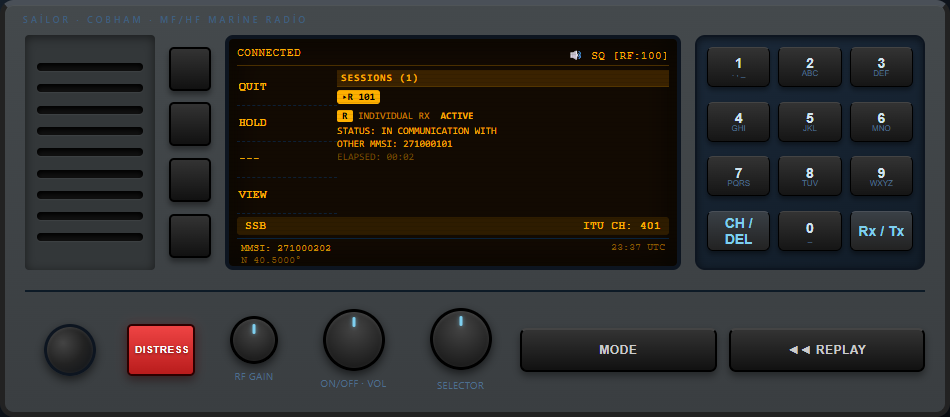Click the R 101 session tag
This screenshot has height=417, width=950.
359,96
